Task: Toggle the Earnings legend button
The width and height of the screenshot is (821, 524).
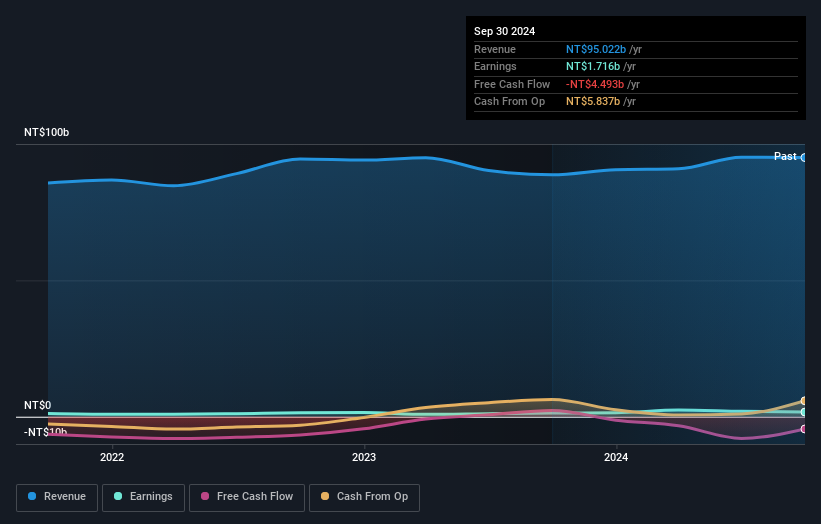Action: 143,497
